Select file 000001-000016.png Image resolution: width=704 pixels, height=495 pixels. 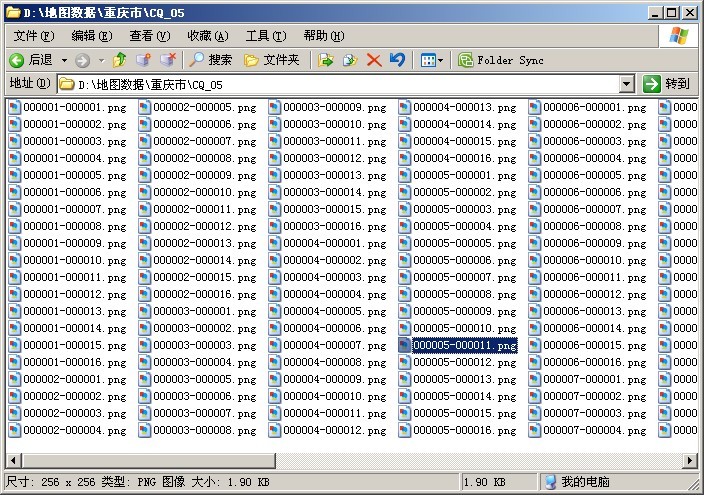tap(68, 362)
